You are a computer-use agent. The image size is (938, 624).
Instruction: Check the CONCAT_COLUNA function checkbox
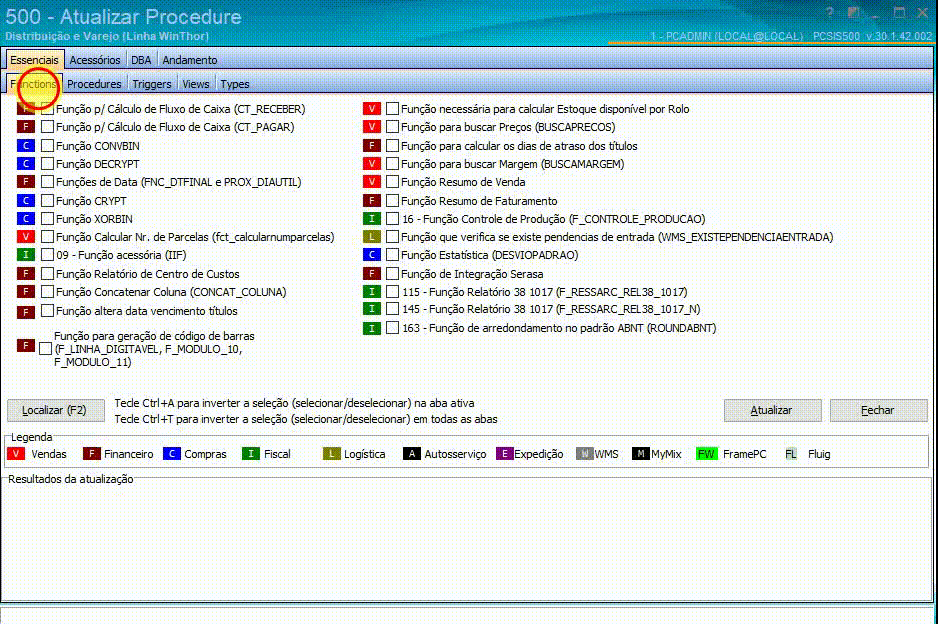tap(47, 291)
